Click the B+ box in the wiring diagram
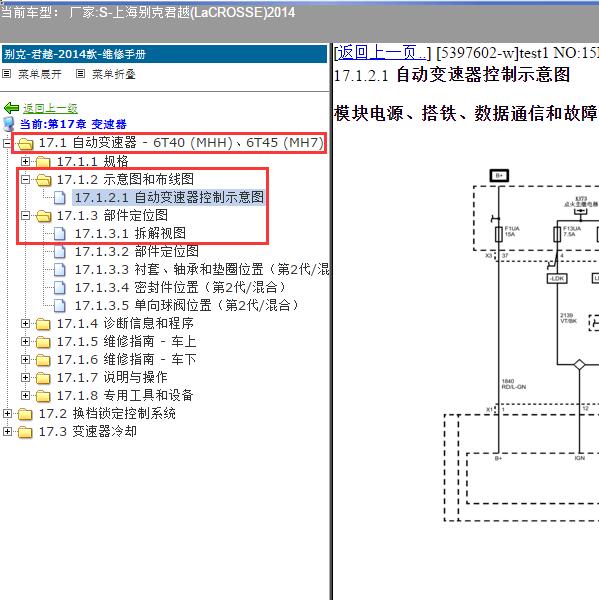 499,176
